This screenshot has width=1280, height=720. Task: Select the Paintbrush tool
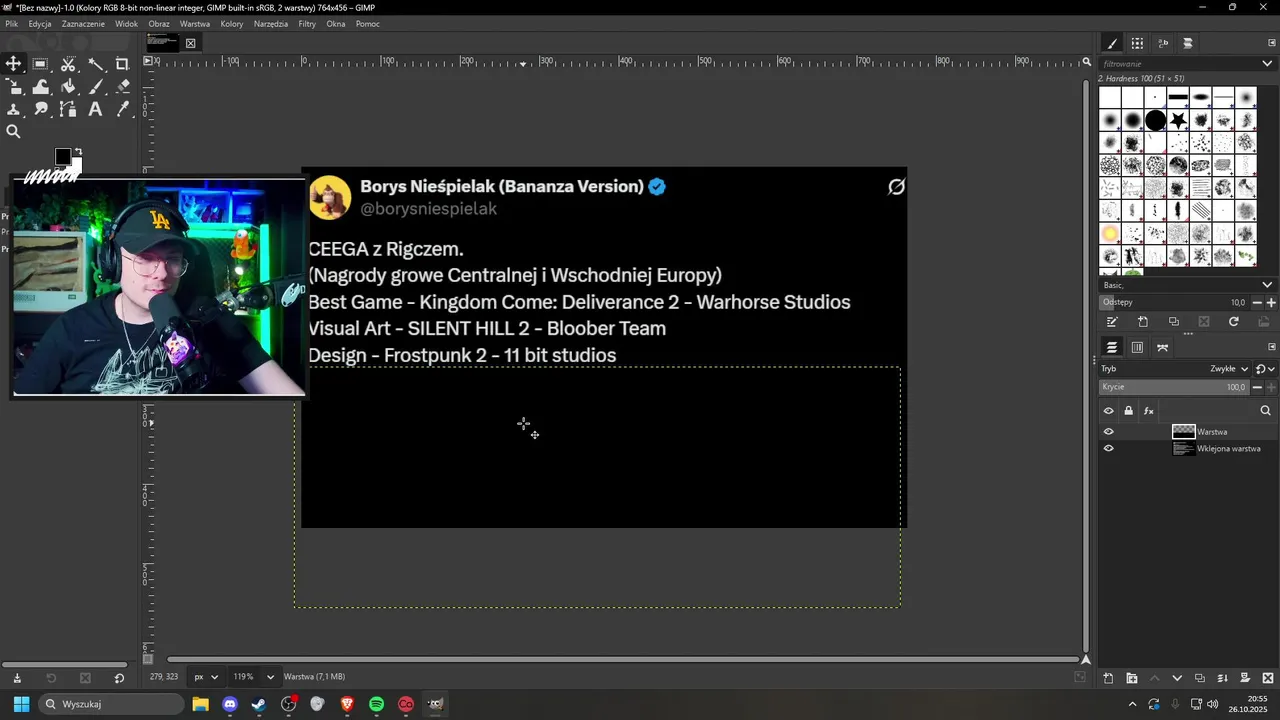tap(96, 87)
